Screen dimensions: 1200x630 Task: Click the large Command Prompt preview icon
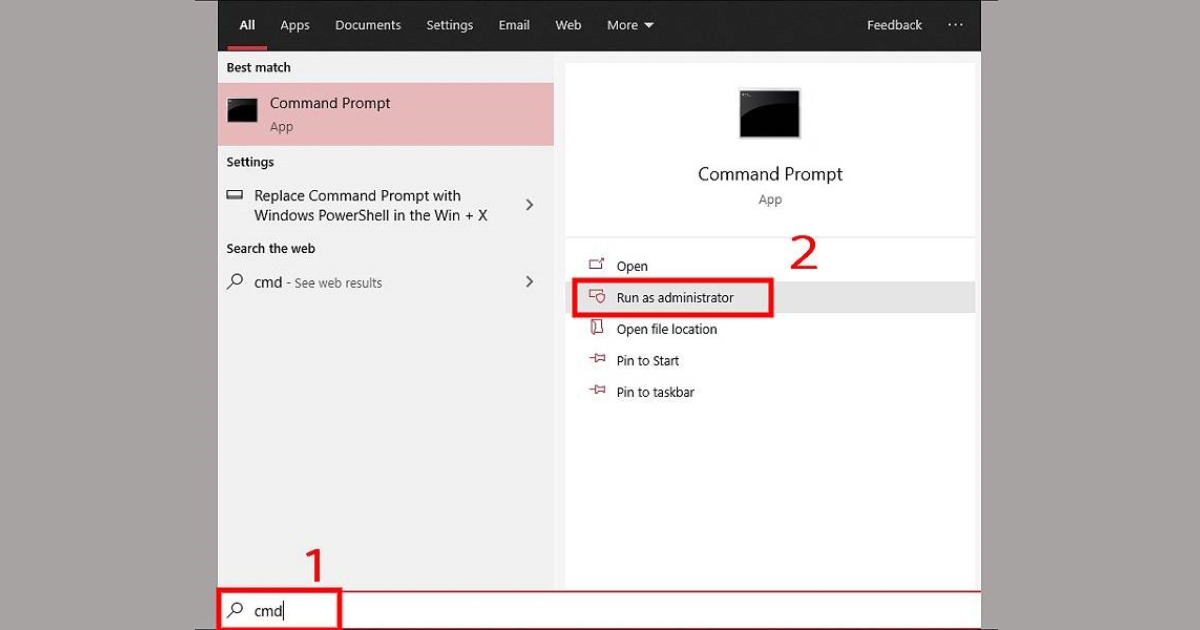(769, 114)
